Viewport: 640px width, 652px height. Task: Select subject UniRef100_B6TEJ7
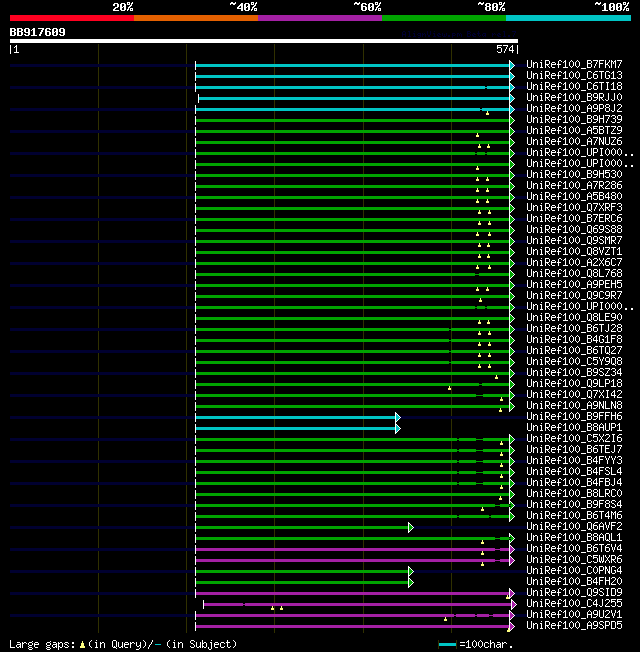coord(574,450)
